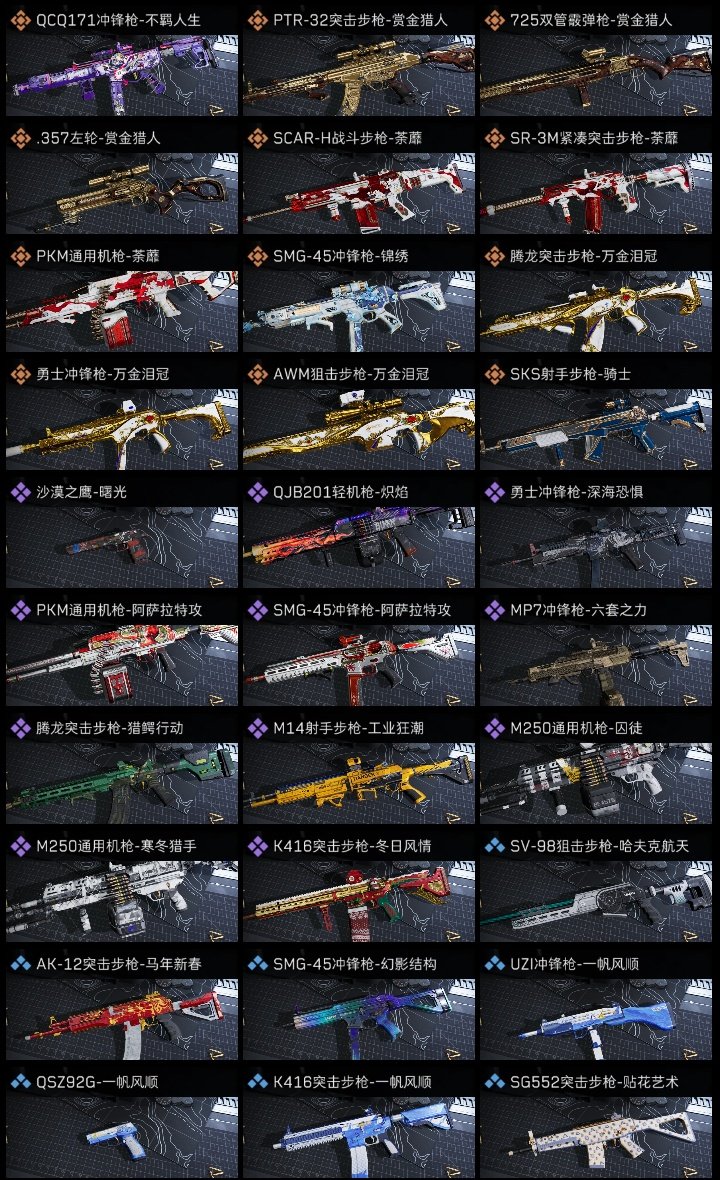The image size is (720, 1180).
Task: Select the MP7冲锋枪-六套之力 skin card
Action: click(x=596, y=665)
